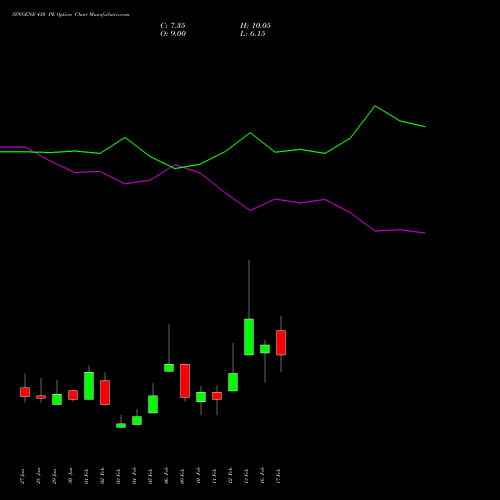Viewport: 500px width, 500px height.
Task: Select the large red candlestick for 09 Feb
Action: pos(185,381)
